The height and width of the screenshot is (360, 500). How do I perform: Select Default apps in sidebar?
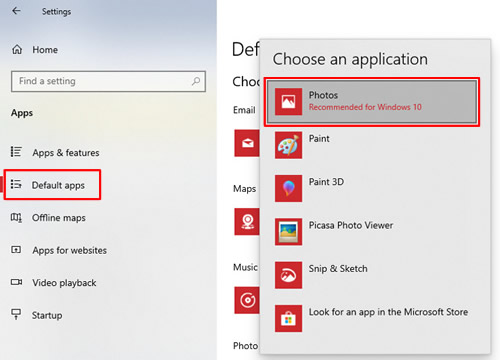[58, 185]
